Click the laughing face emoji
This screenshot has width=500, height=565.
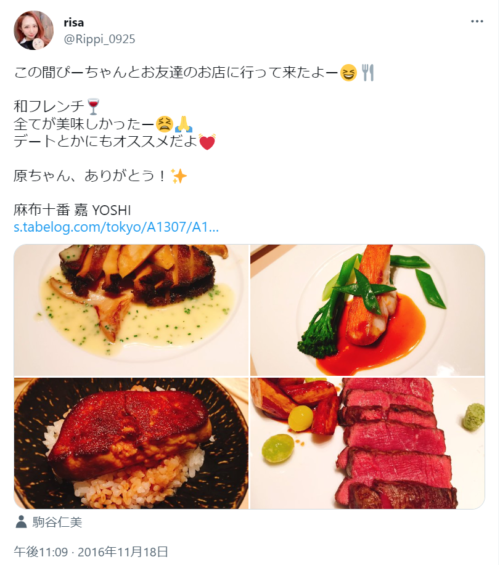[x=348, y=73]
